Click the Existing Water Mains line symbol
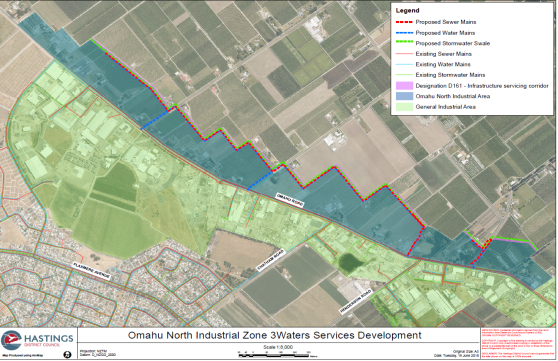Viewport: 558px width, 361px height. coord(404,64)
